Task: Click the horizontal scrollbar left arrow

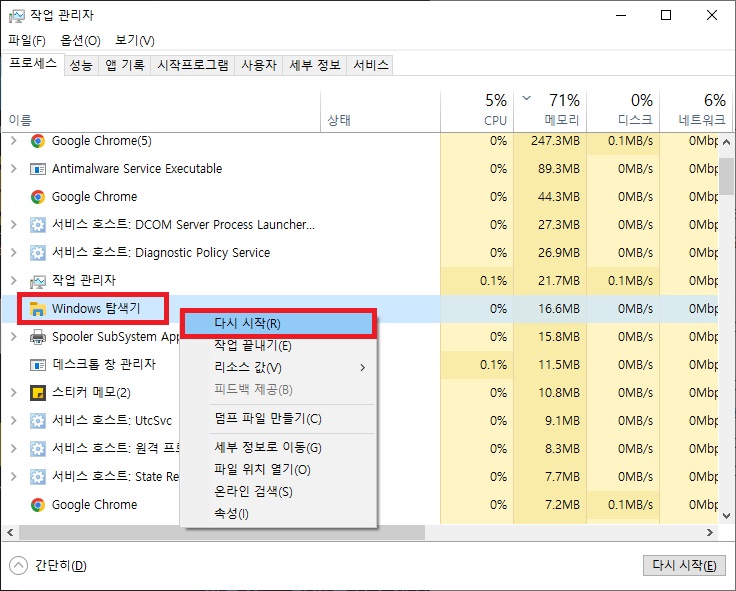Action: point(10,532)
